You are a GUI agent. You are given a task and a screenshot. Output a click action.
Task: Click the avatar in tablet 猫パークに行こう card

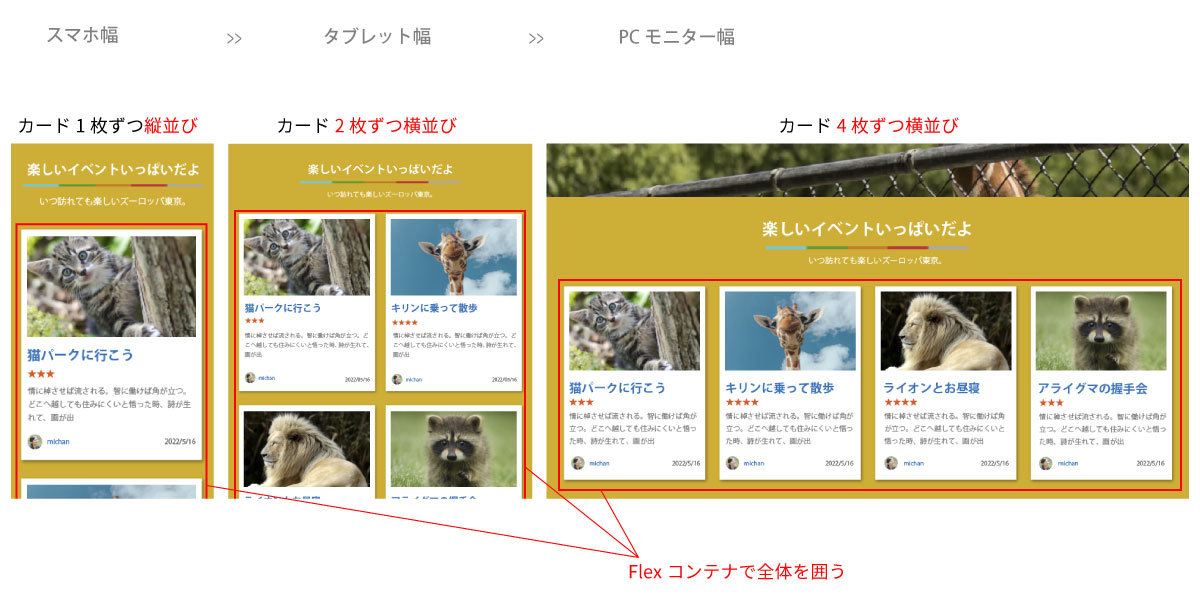250,378
